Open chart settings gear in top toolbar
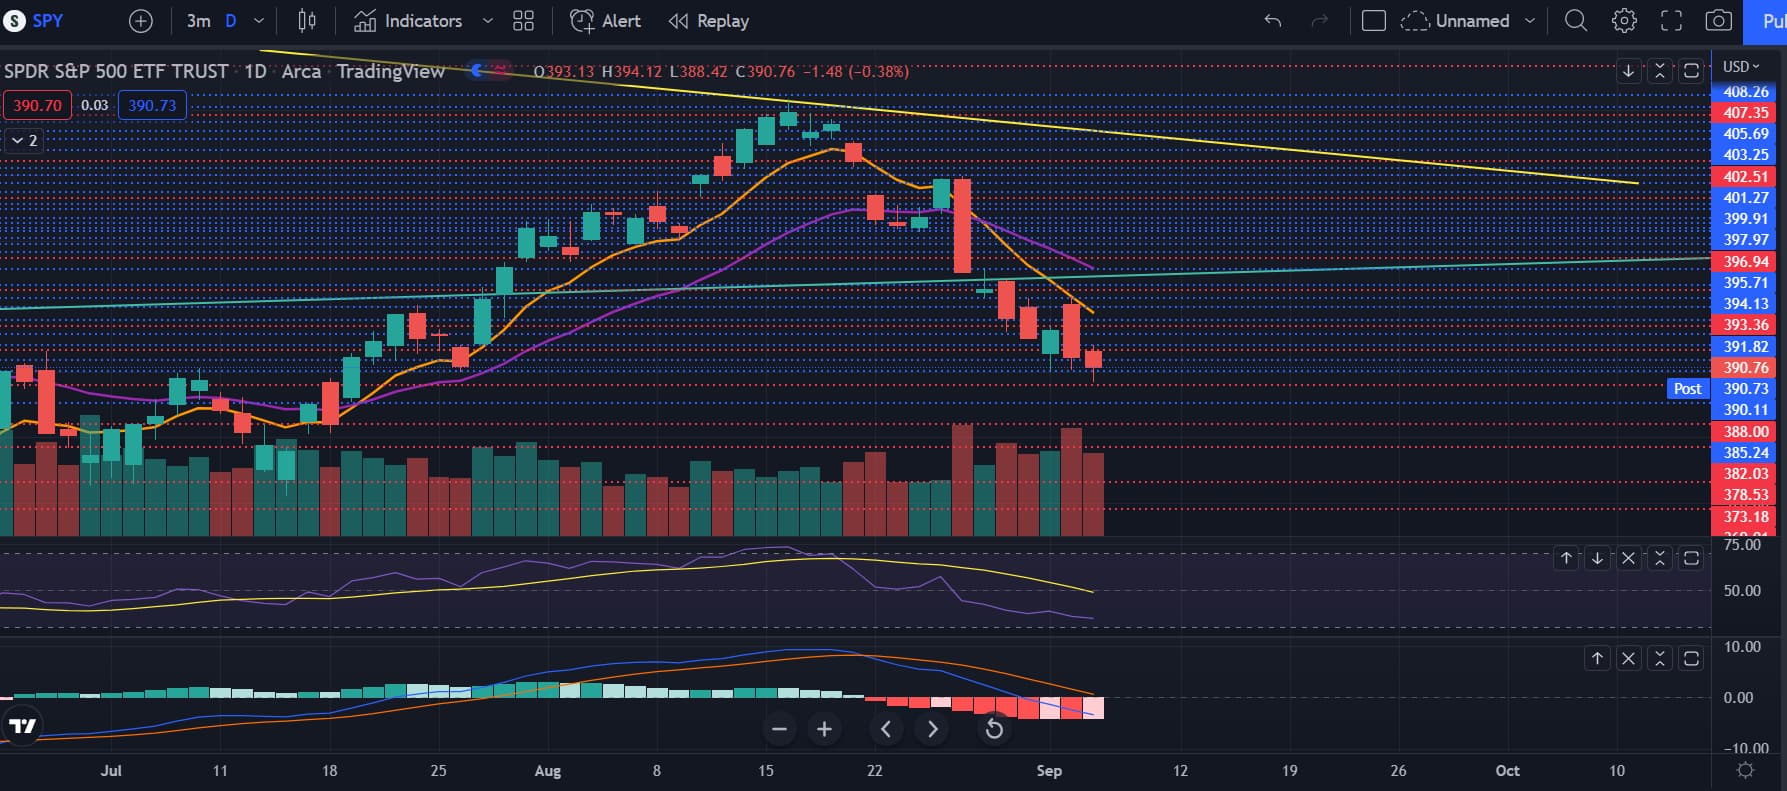The image size is (1787, 791). pyautogui.click(x=1624, y=20)
